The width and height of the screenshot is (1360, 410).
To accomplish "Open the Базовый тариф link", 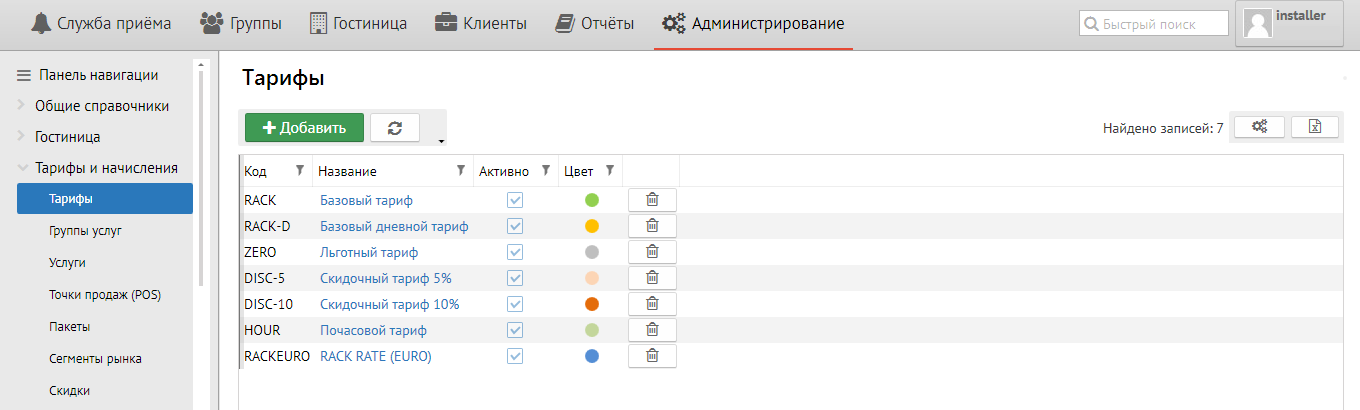I will coord(366,200).
